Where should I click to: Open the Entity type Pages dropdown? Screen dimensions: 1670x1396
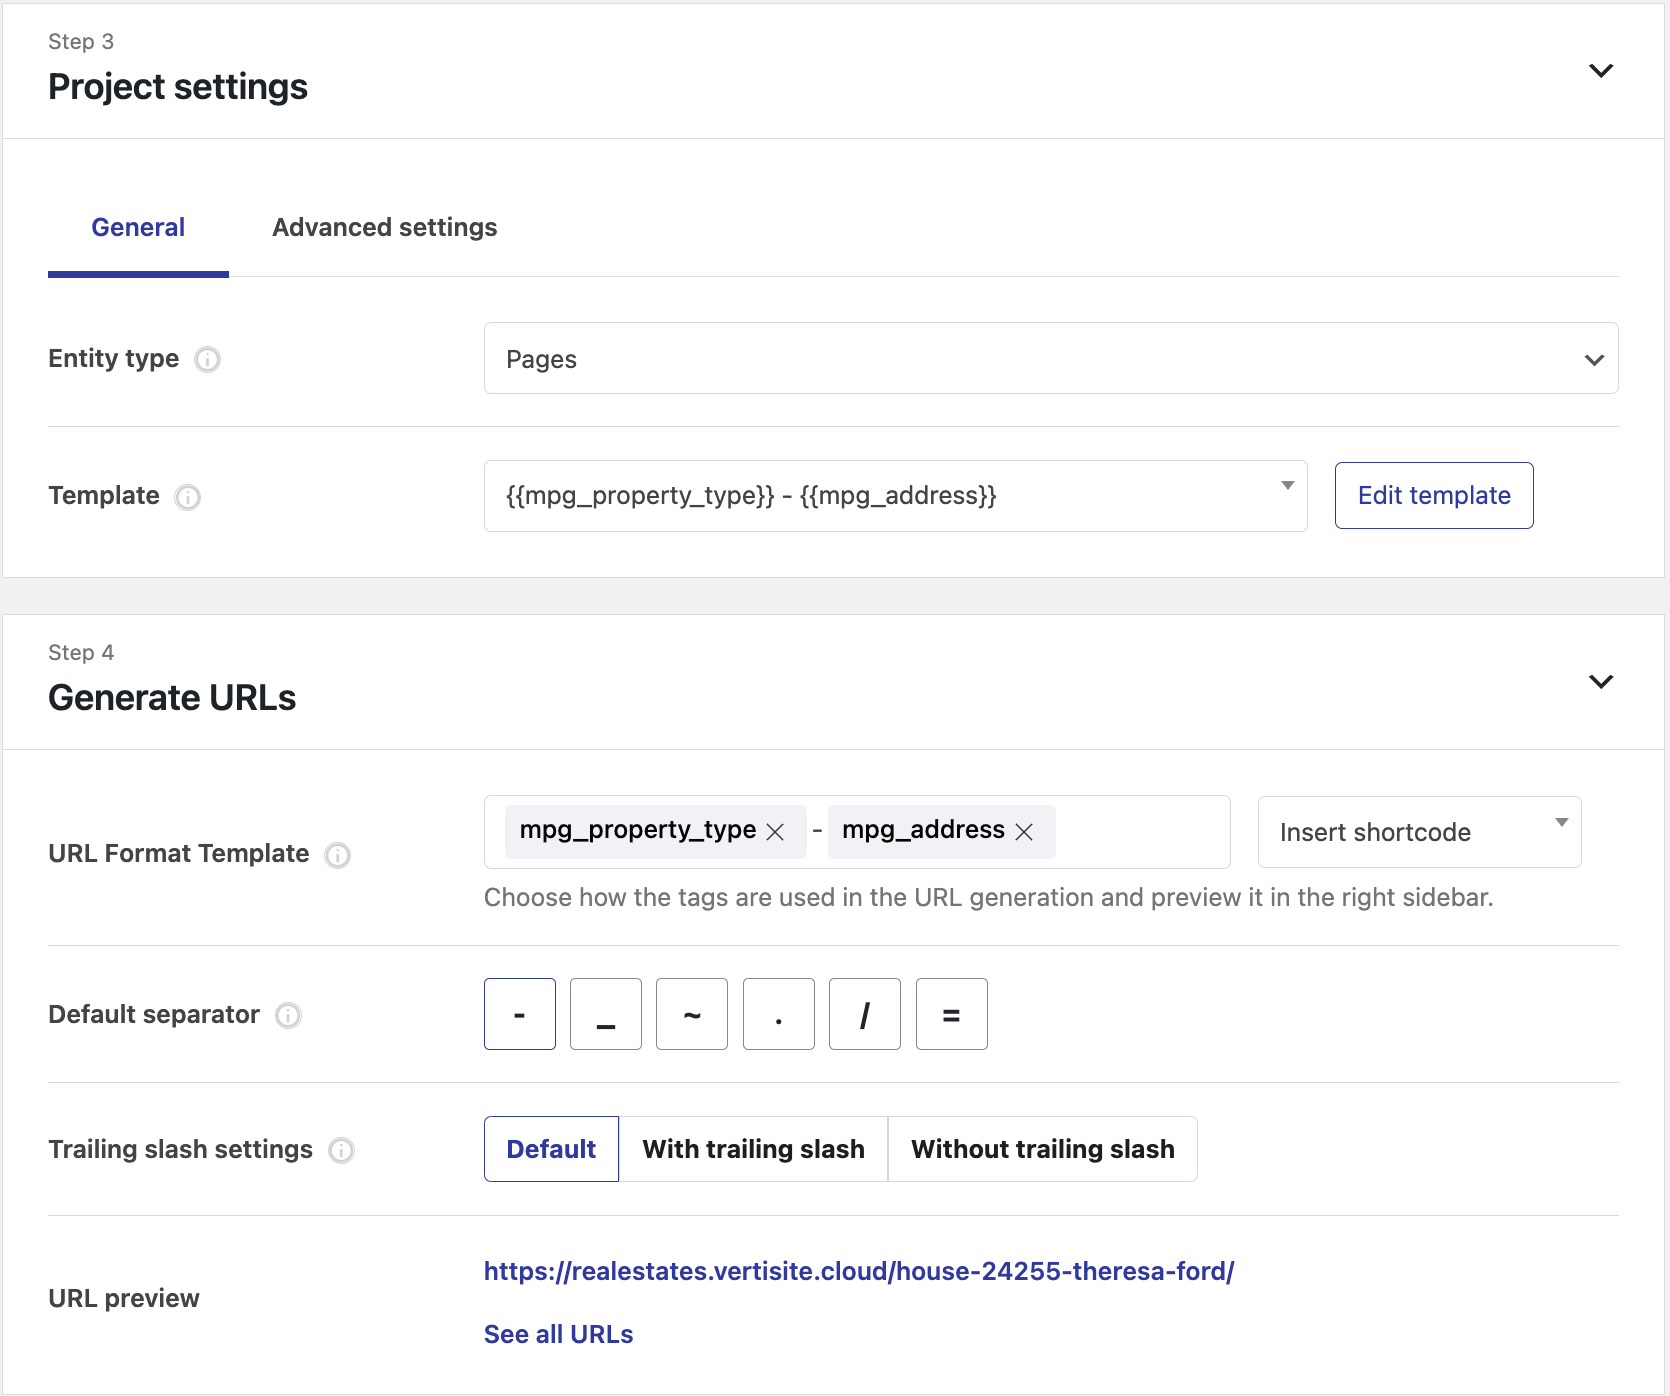[1050, 359]
